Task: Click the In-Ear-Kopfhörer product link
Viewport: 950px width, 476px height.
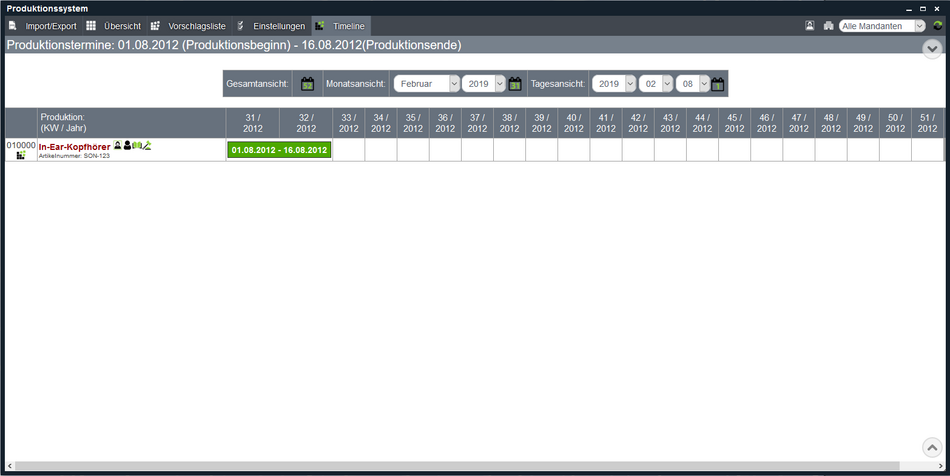Action: 74,147
